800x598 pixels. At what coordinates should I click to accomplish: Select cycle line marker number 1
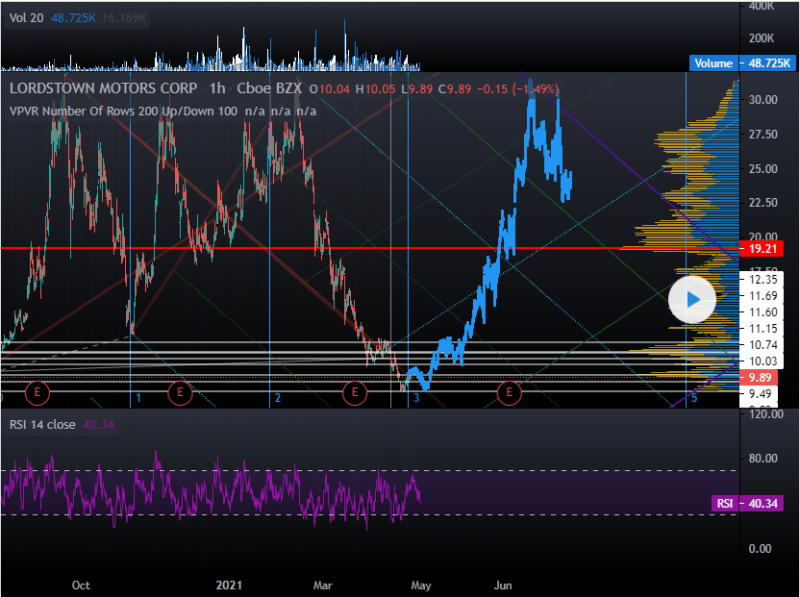tap(138, 398)
